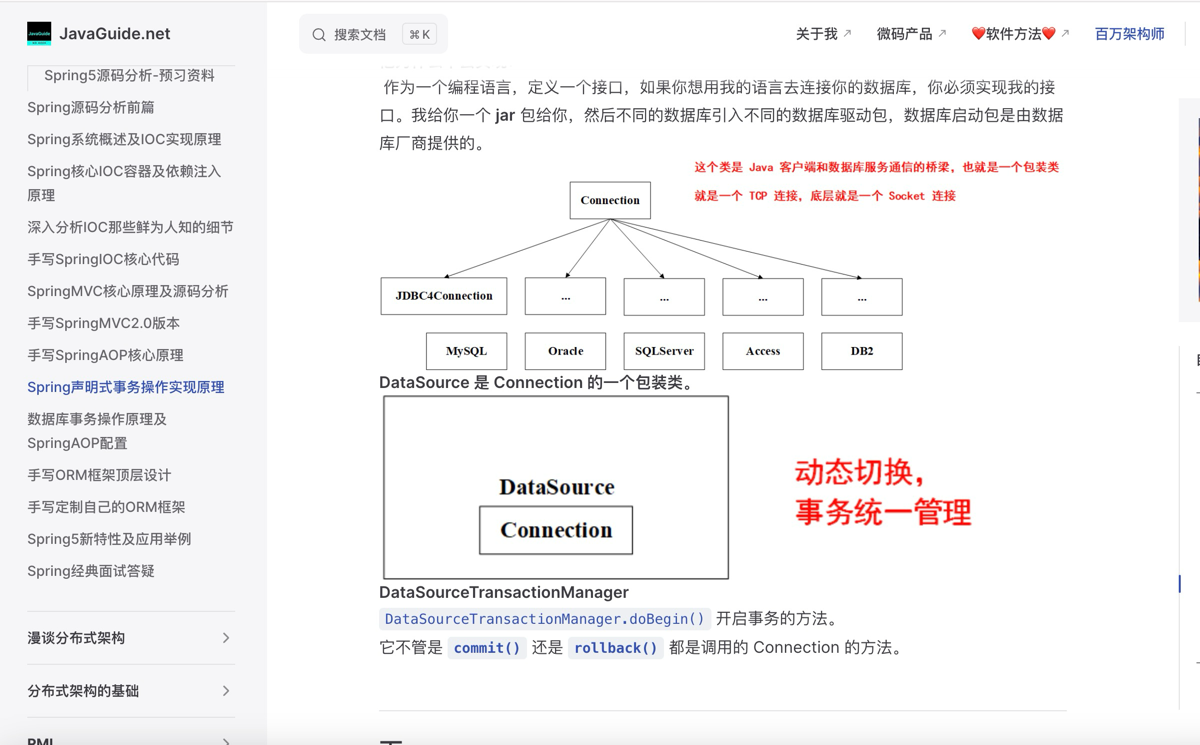Open Spring5源码分析-预习资料 sidebar item
Screen dimensions: 1200x745
[129, 75]
